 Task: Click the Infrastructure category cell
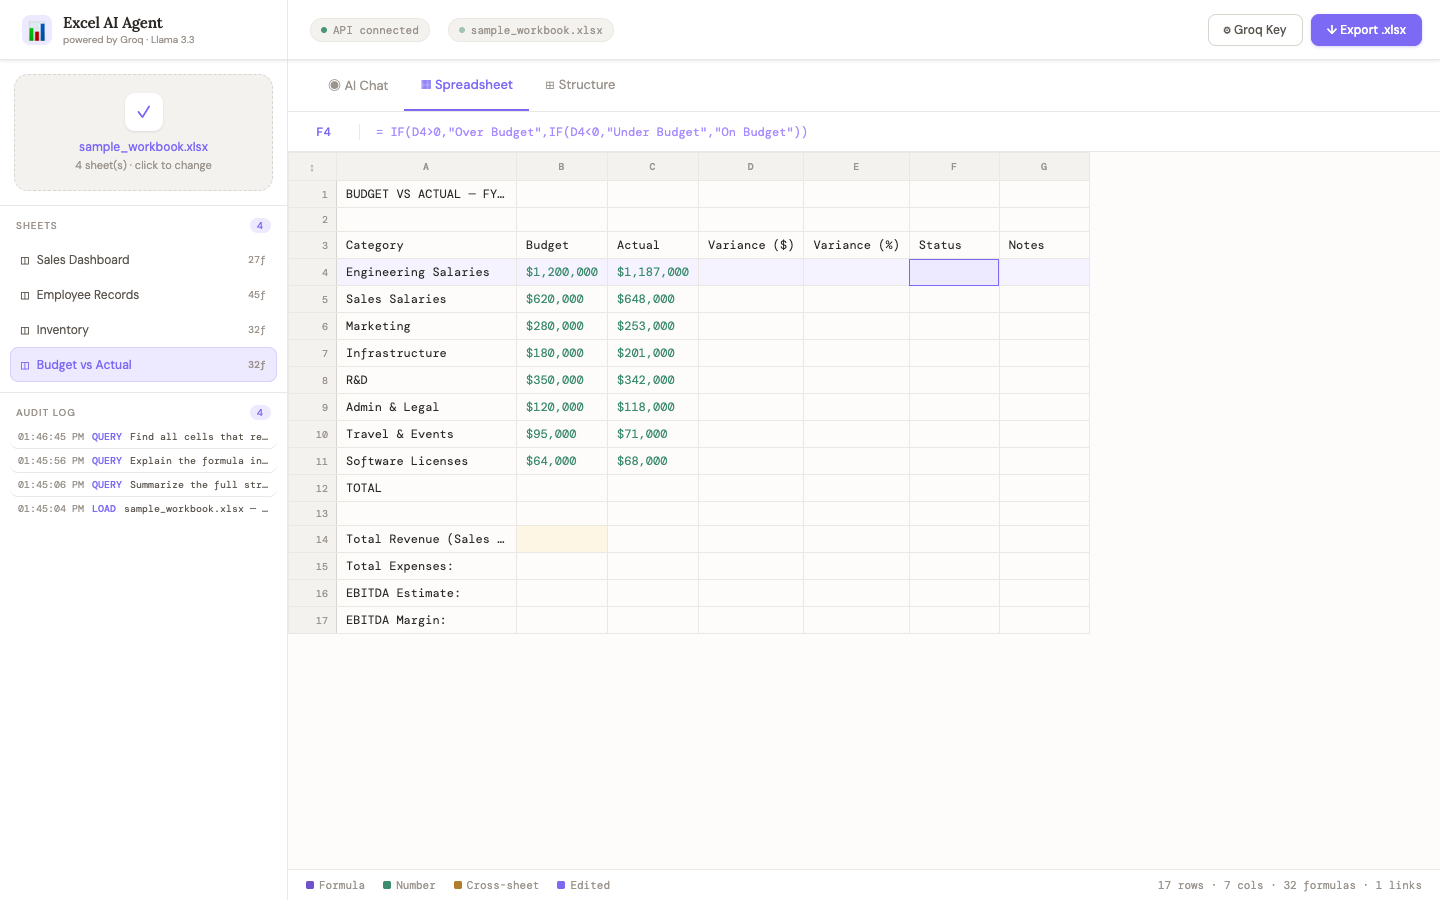426,353
